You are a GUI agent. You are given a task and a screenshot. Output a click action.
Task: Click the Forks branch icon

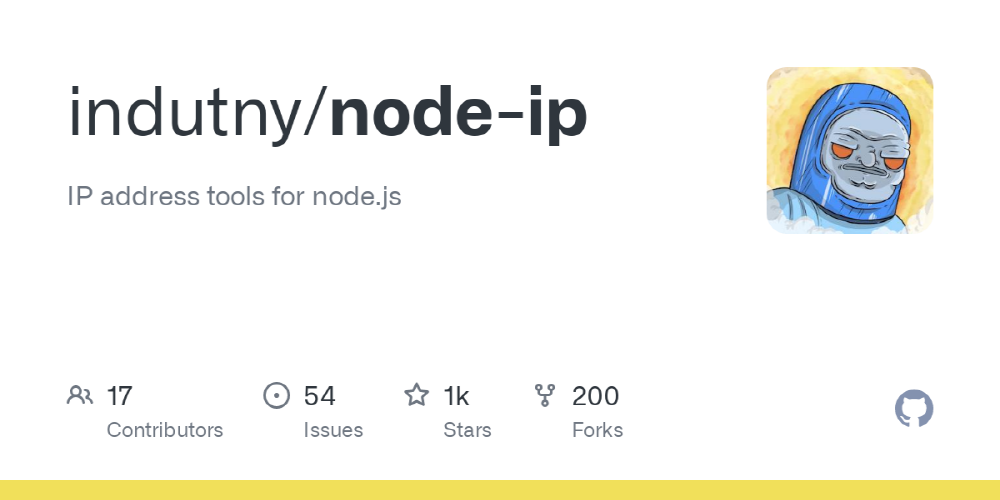545,396
